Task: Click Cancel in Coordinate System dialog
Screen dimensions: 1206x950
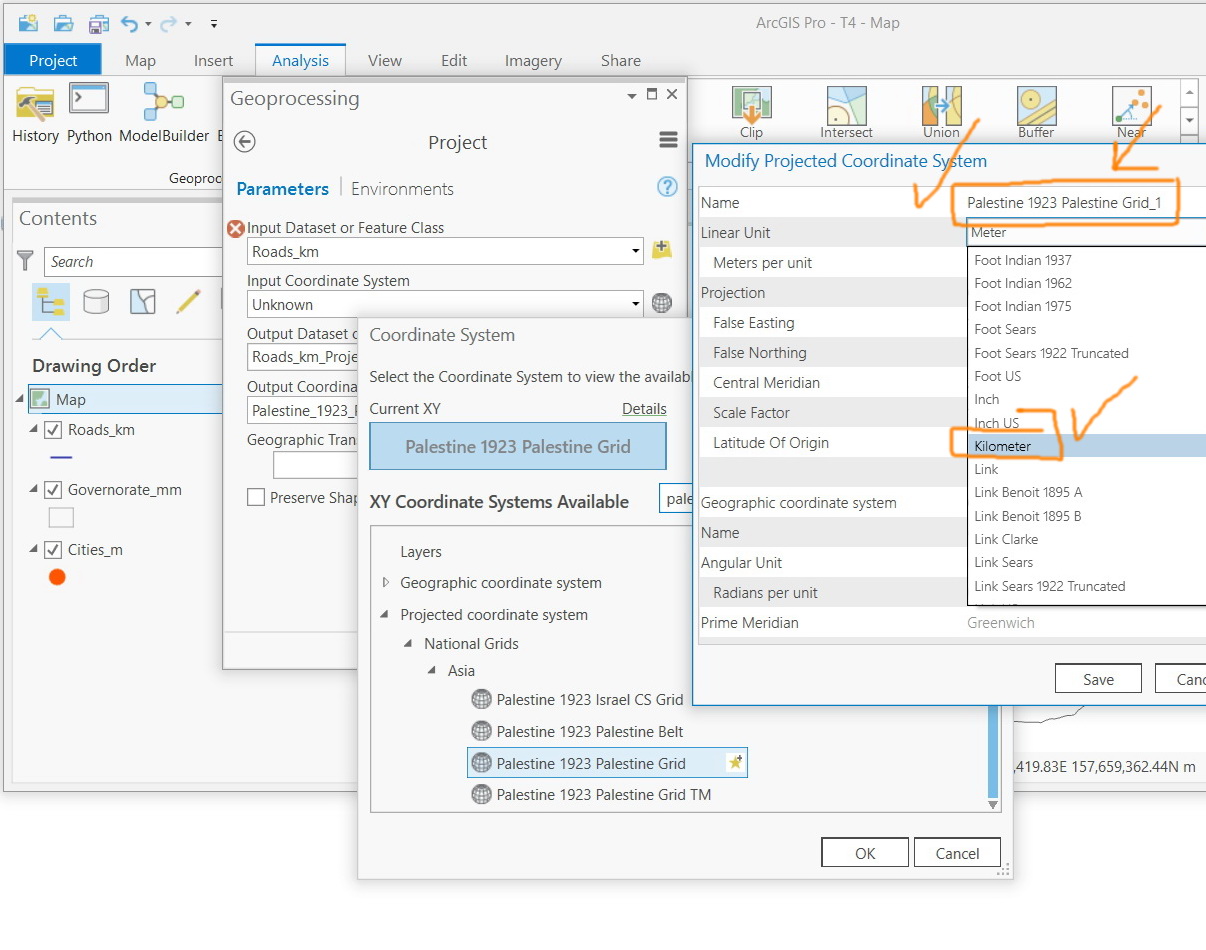Action: click(x=957, y=853)
